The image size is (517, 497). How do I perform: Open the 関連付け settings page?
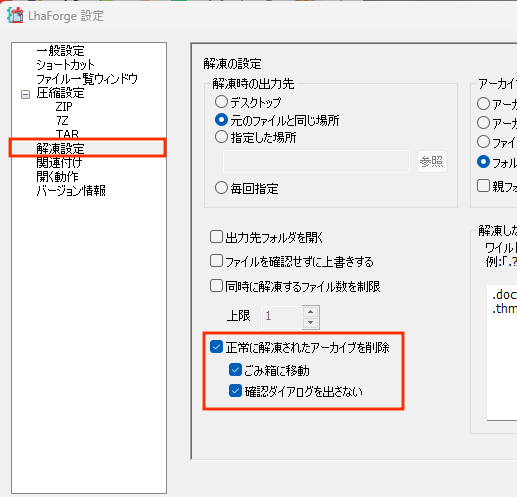[59, 163]
